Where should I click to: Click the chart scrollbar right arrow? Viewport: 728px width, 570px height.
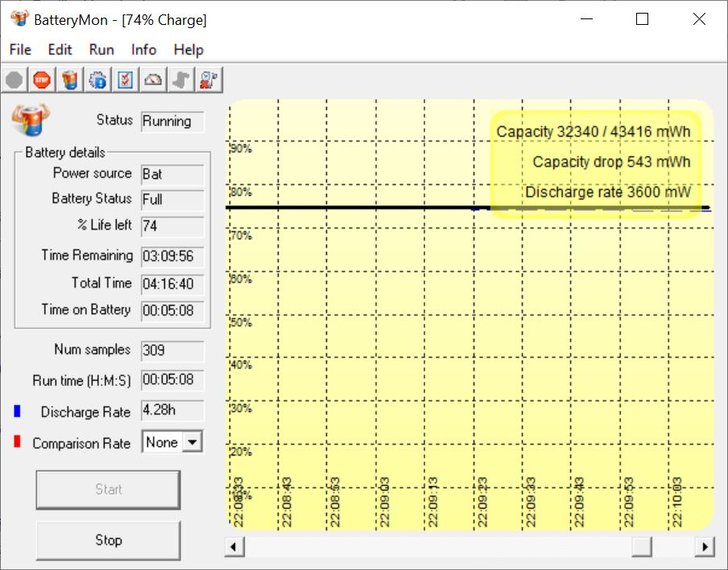(704, 547)
